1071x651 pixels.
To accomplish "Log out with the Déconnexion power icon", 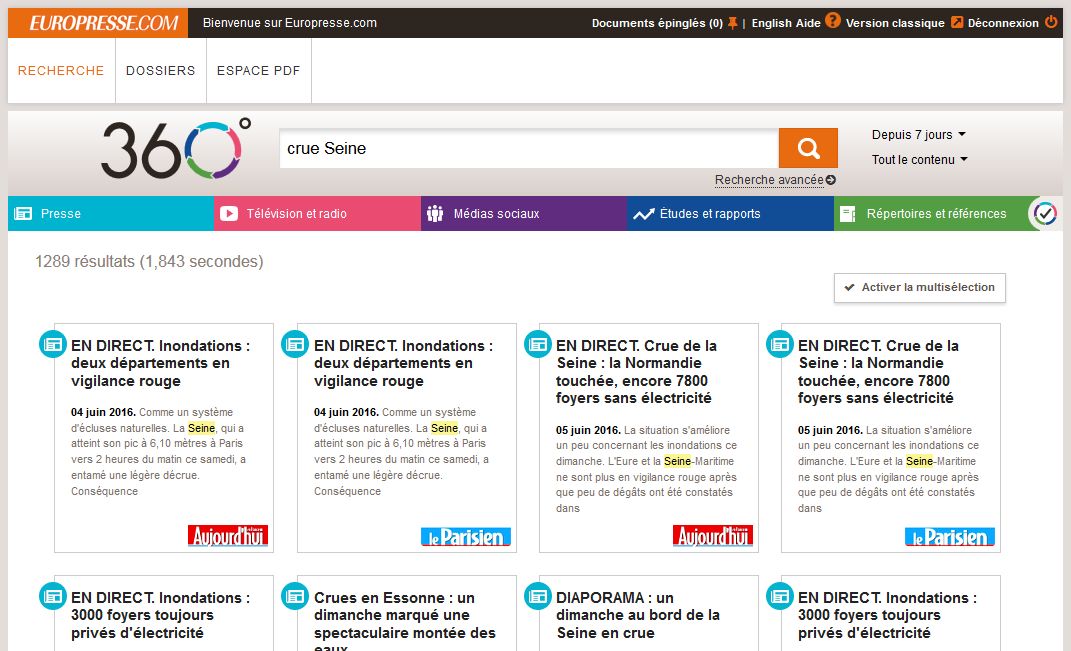I will pos(1051,23).
